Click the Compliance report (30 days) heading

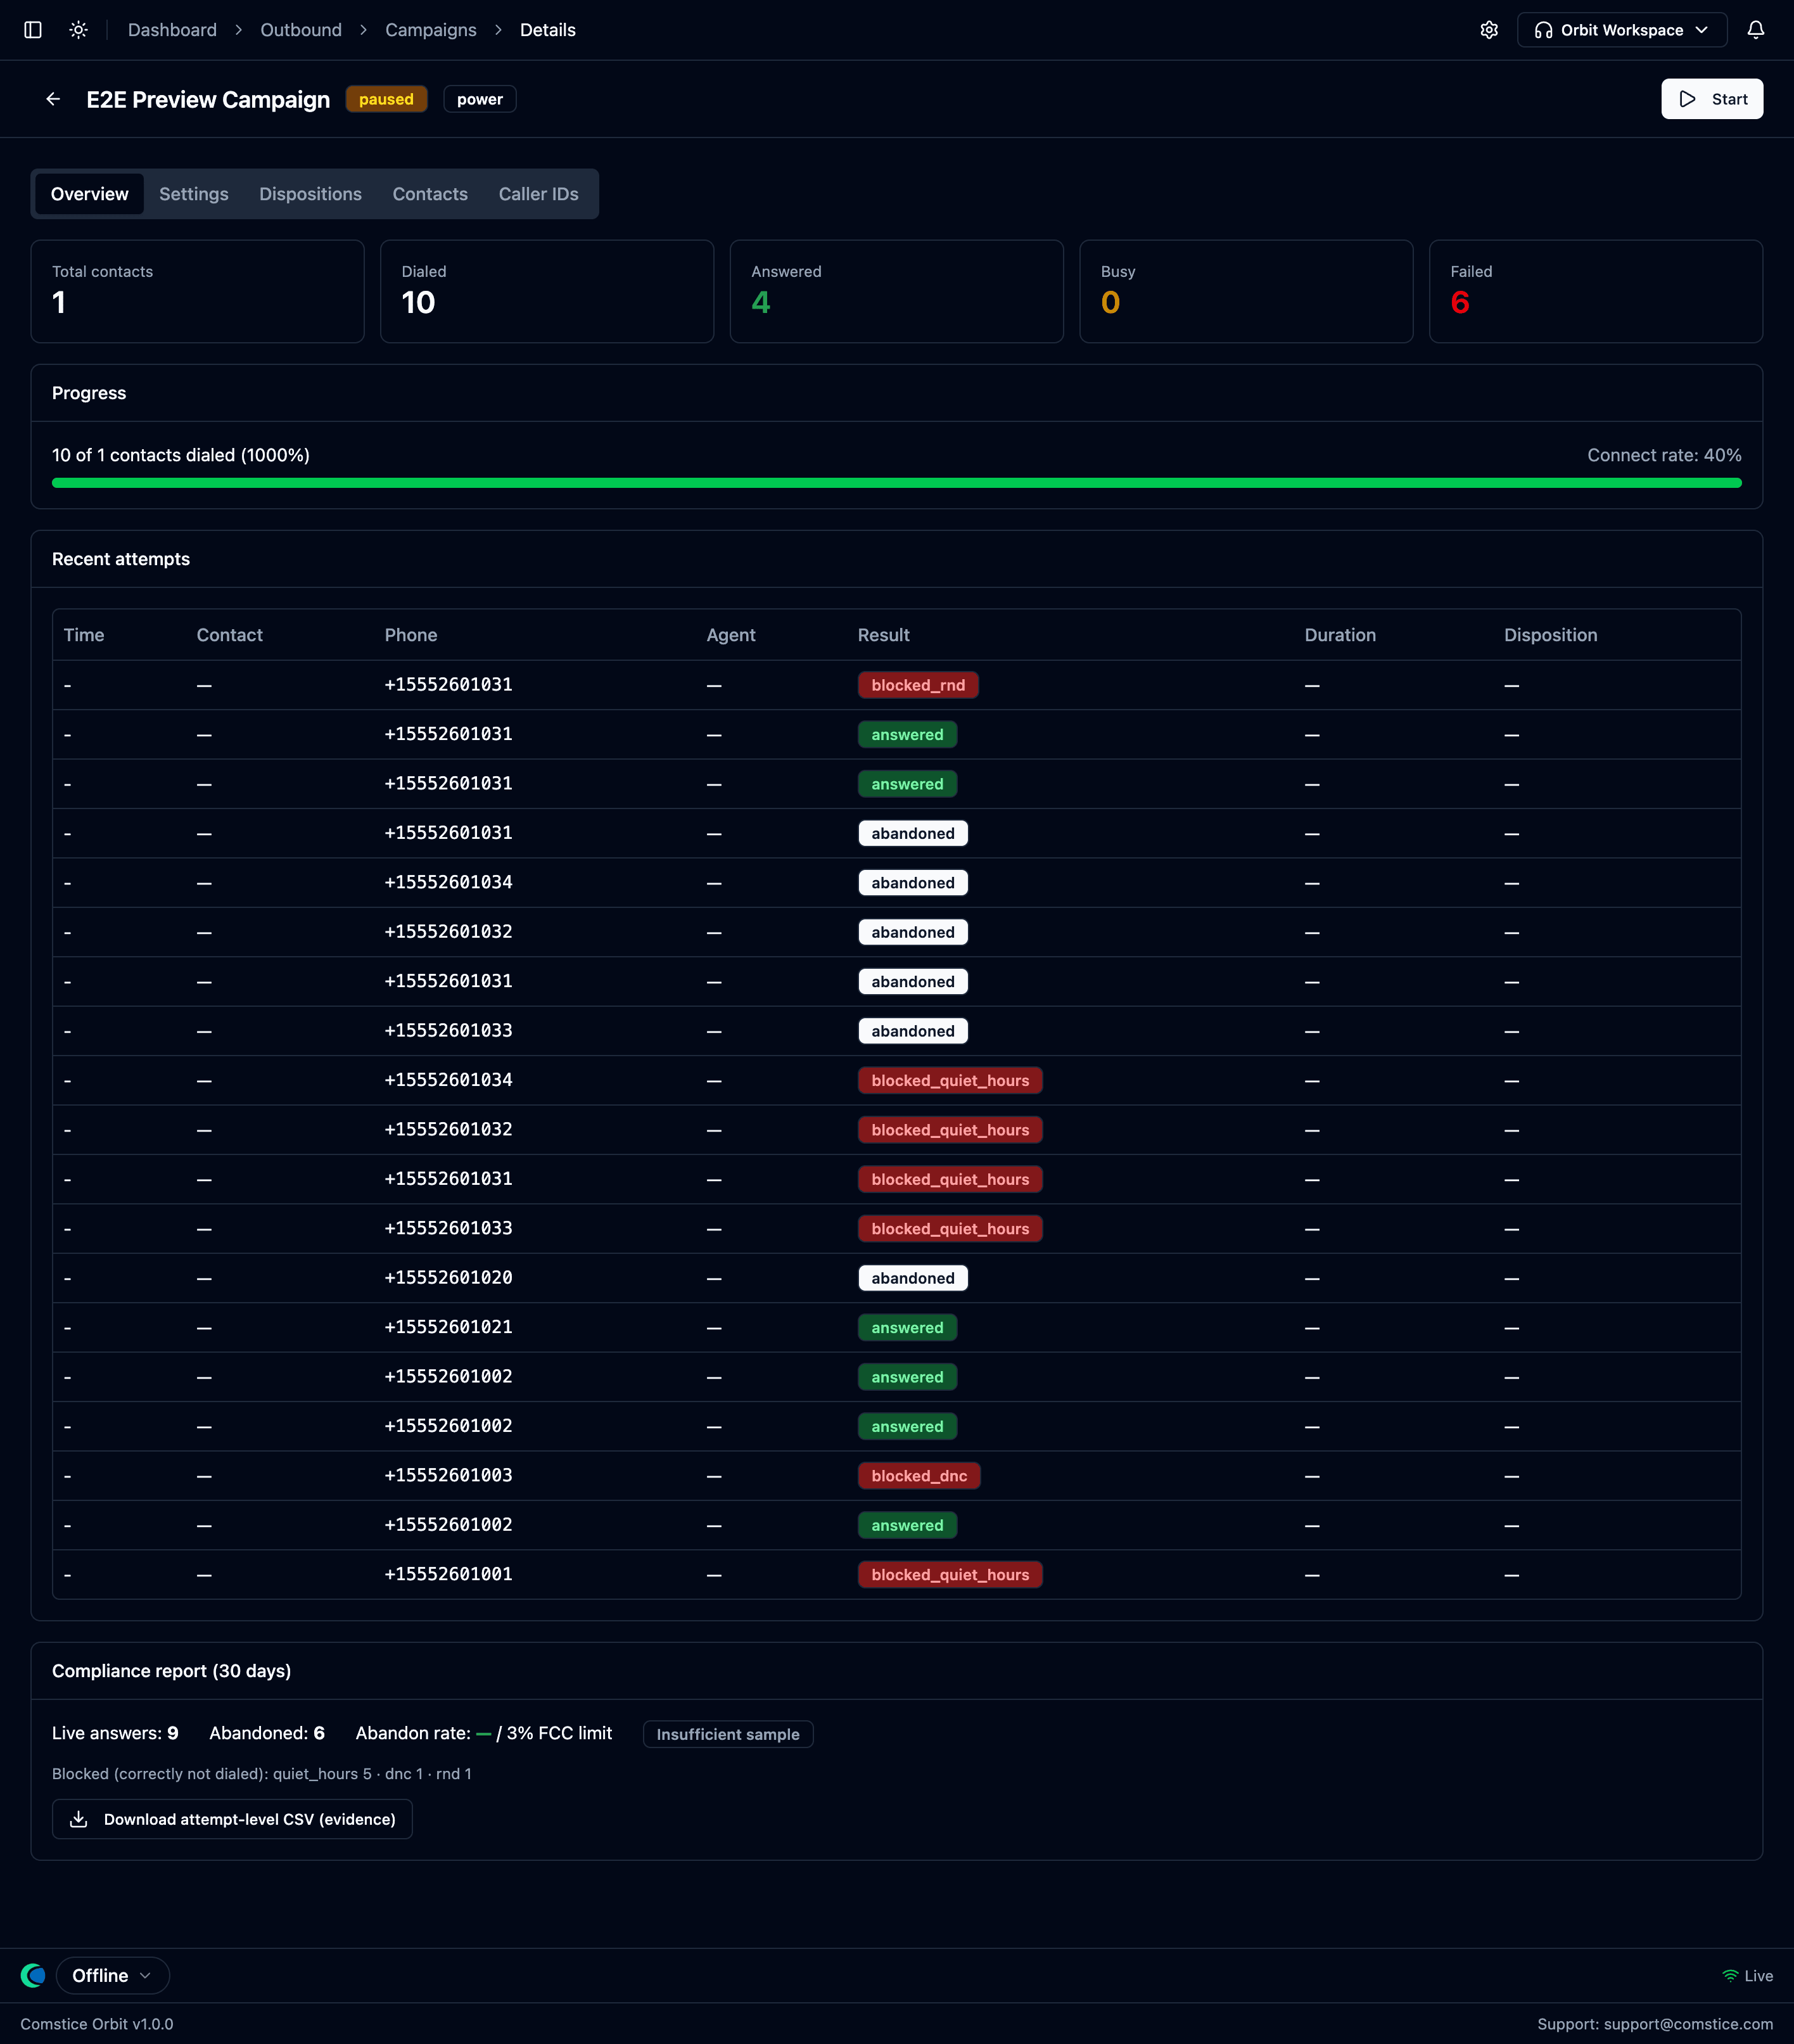[171, 1671]
